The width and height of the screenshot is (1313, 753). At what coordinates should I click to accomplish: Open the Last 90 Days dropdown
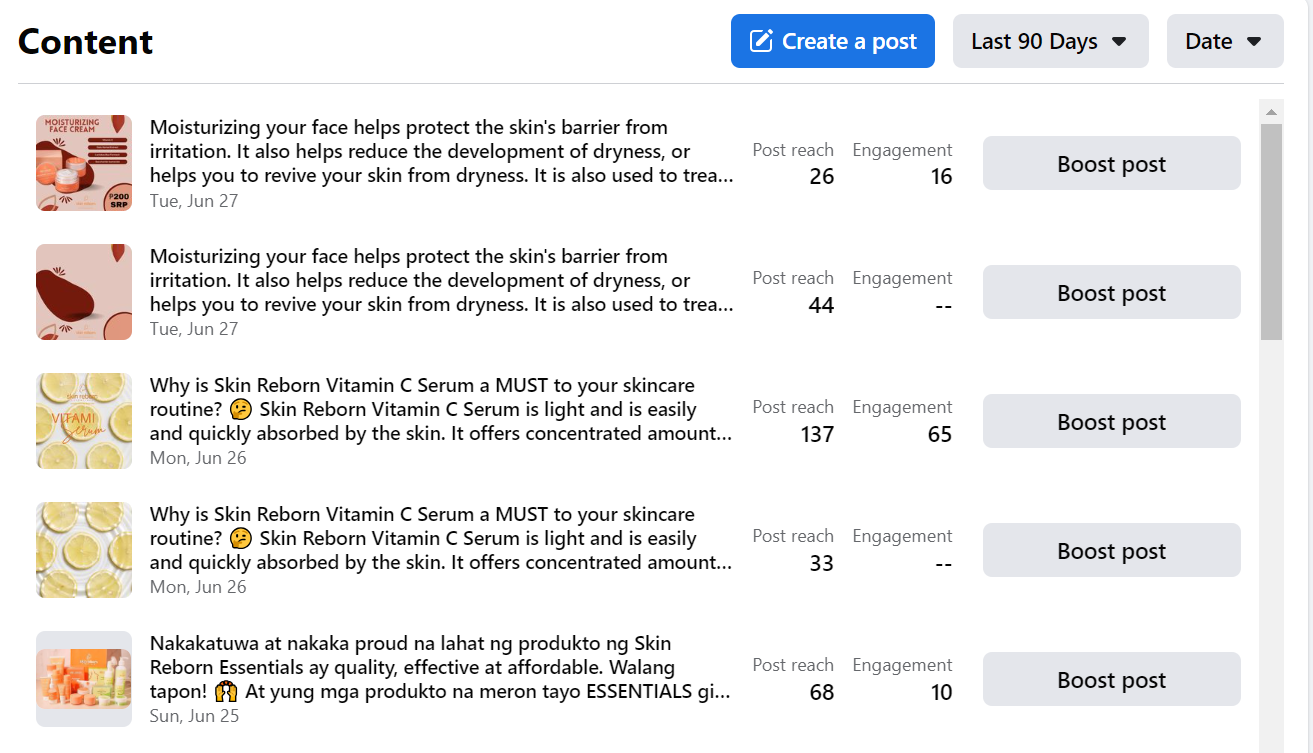[x=1049, y=41]
